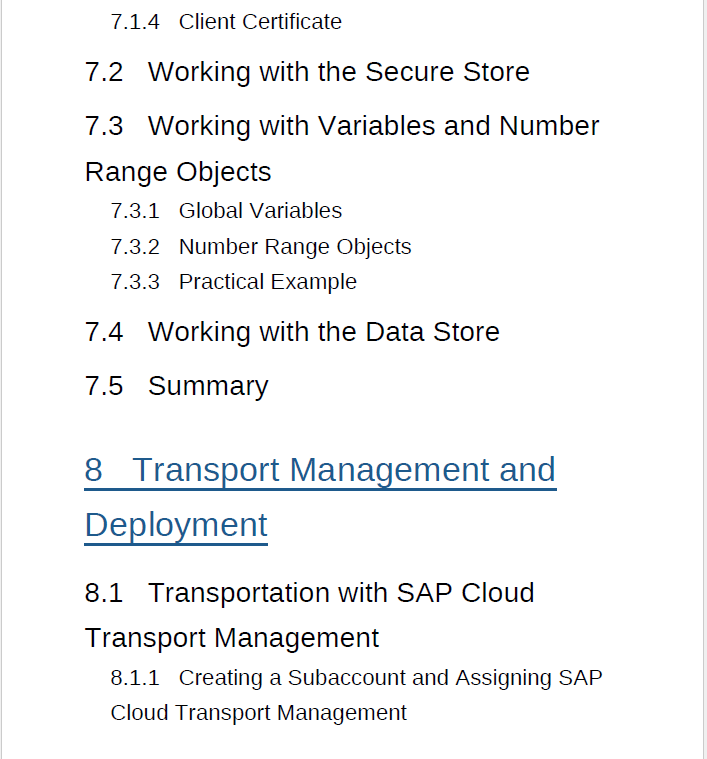This screenshot has height=759, width=707.
Task: Go to Working with the Secure Store
Action: (x=338, y=72)
